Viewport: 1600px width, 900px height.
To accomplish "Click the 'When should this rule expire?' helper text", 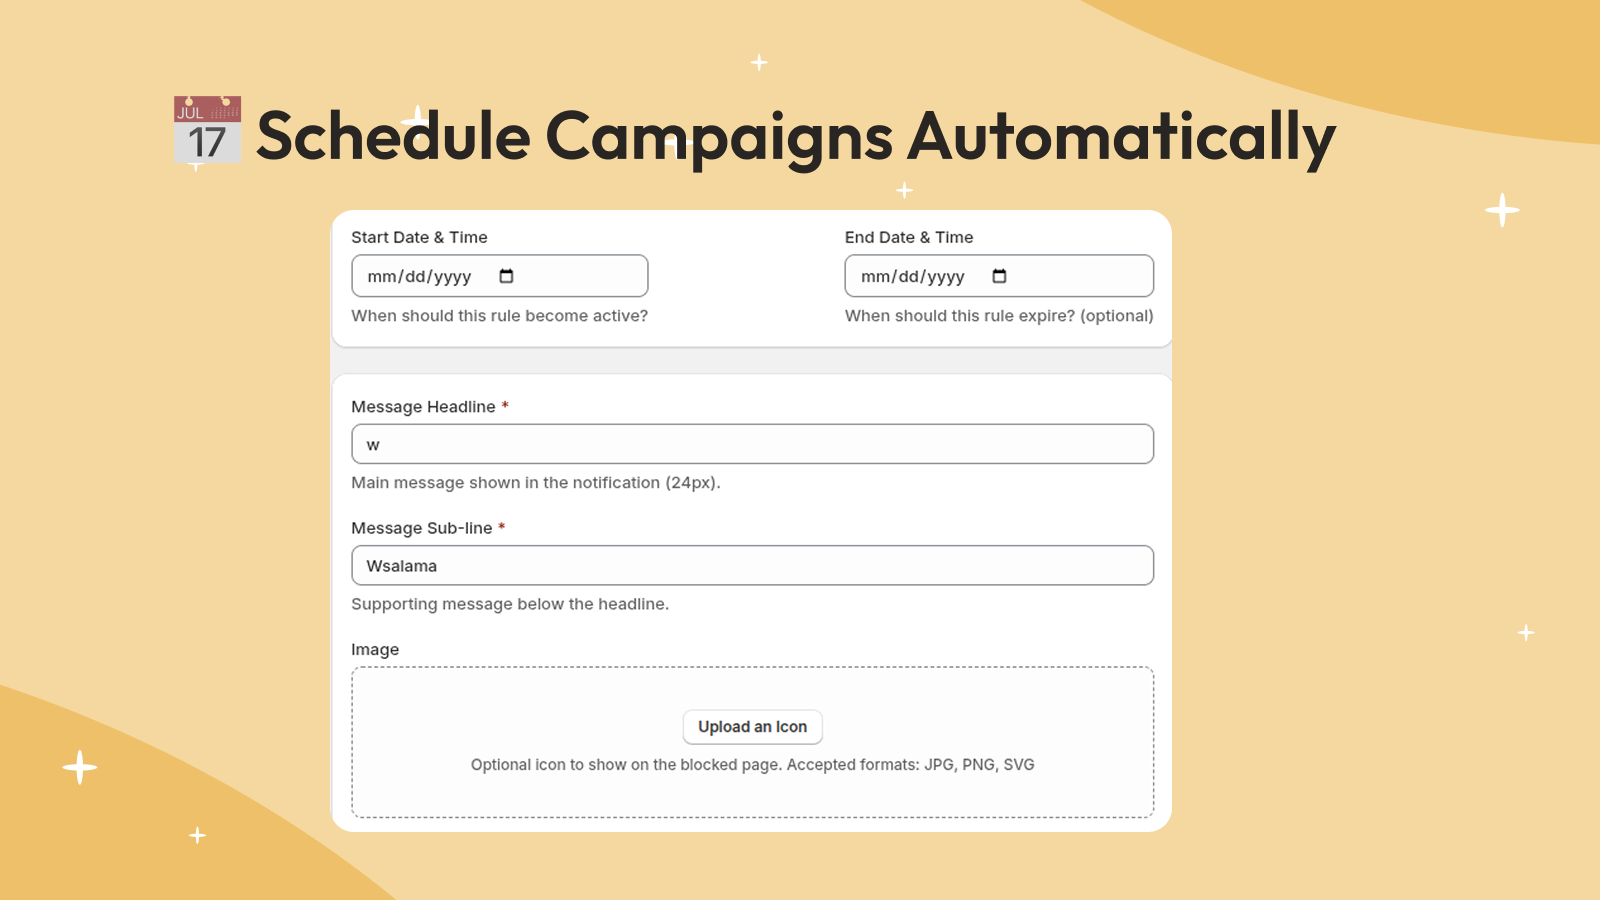I will pyautogui.click(x=999, y=315).
